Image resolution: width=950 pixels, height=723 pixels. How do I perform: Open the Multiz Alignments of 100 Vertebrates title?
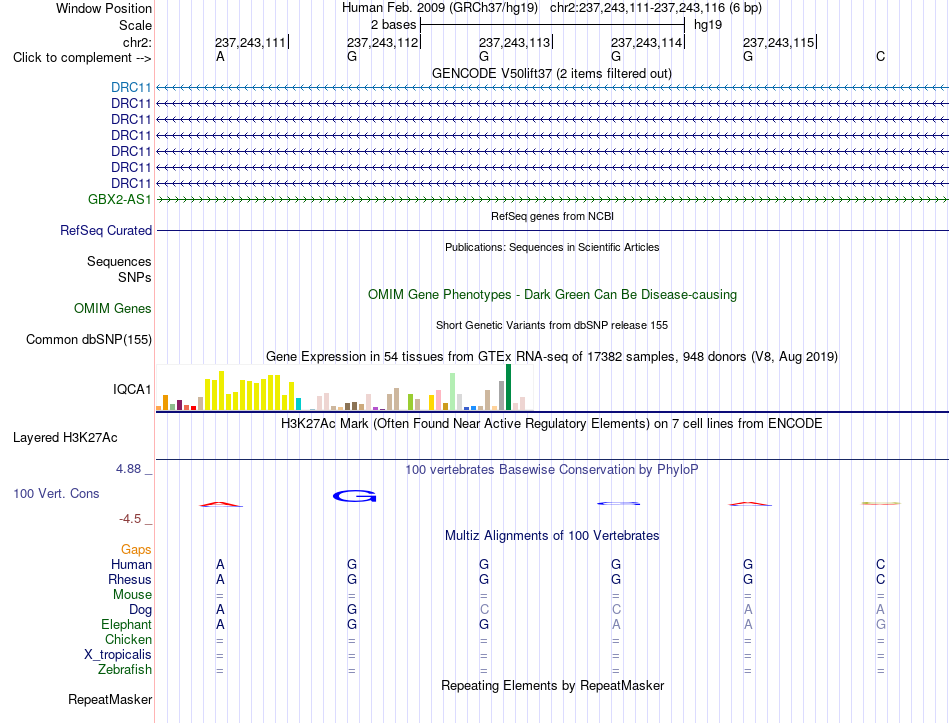pyautogui.click(x=552, y=536)
